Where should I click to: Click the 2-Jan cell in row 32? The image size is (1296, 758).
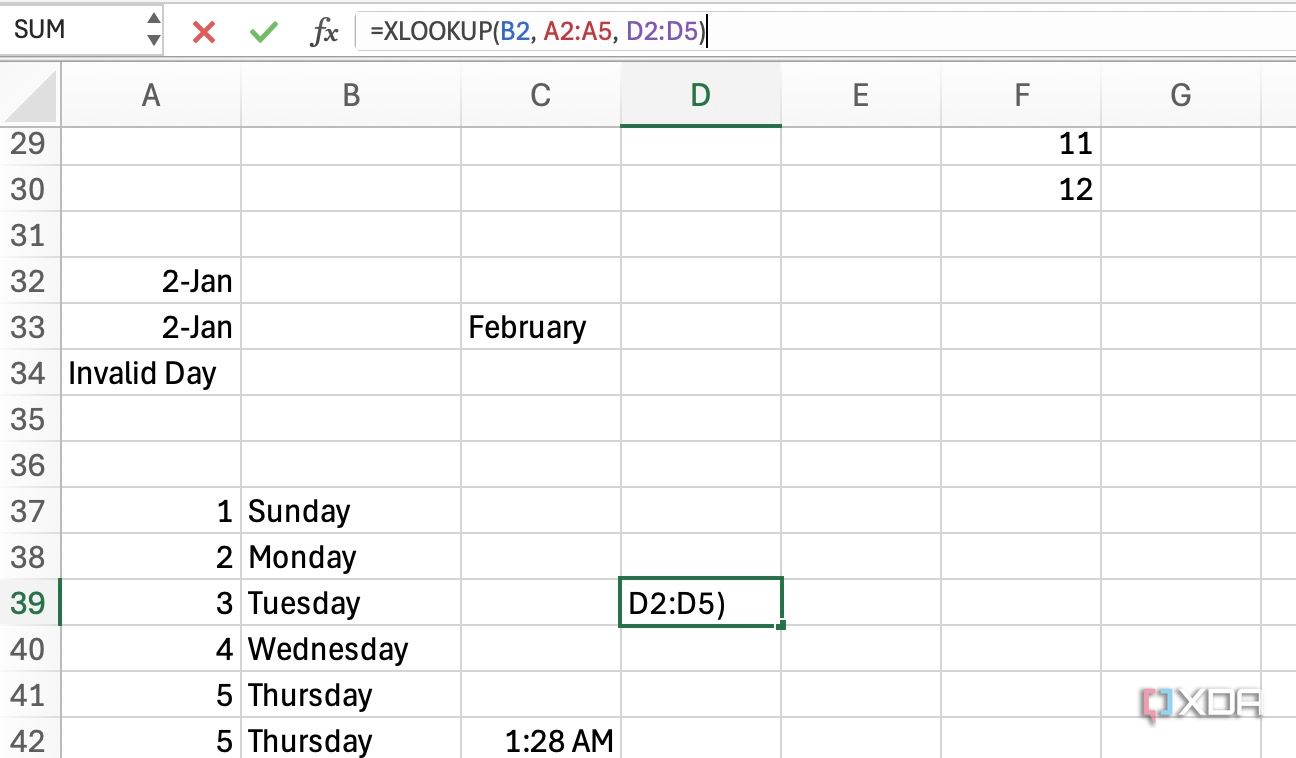click(x=150, y=281)
